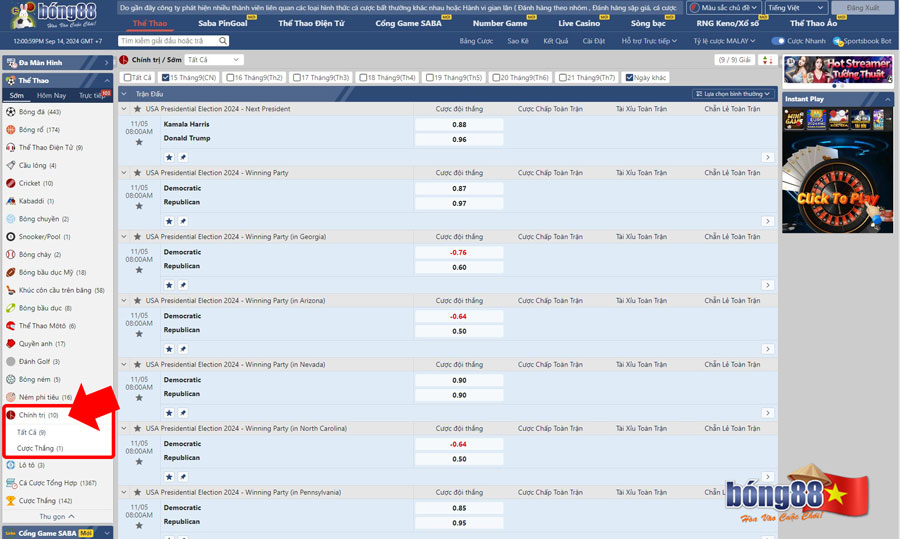Open the Bảng Cược link
Screen dimensions: 900x539
click(476, 41)
